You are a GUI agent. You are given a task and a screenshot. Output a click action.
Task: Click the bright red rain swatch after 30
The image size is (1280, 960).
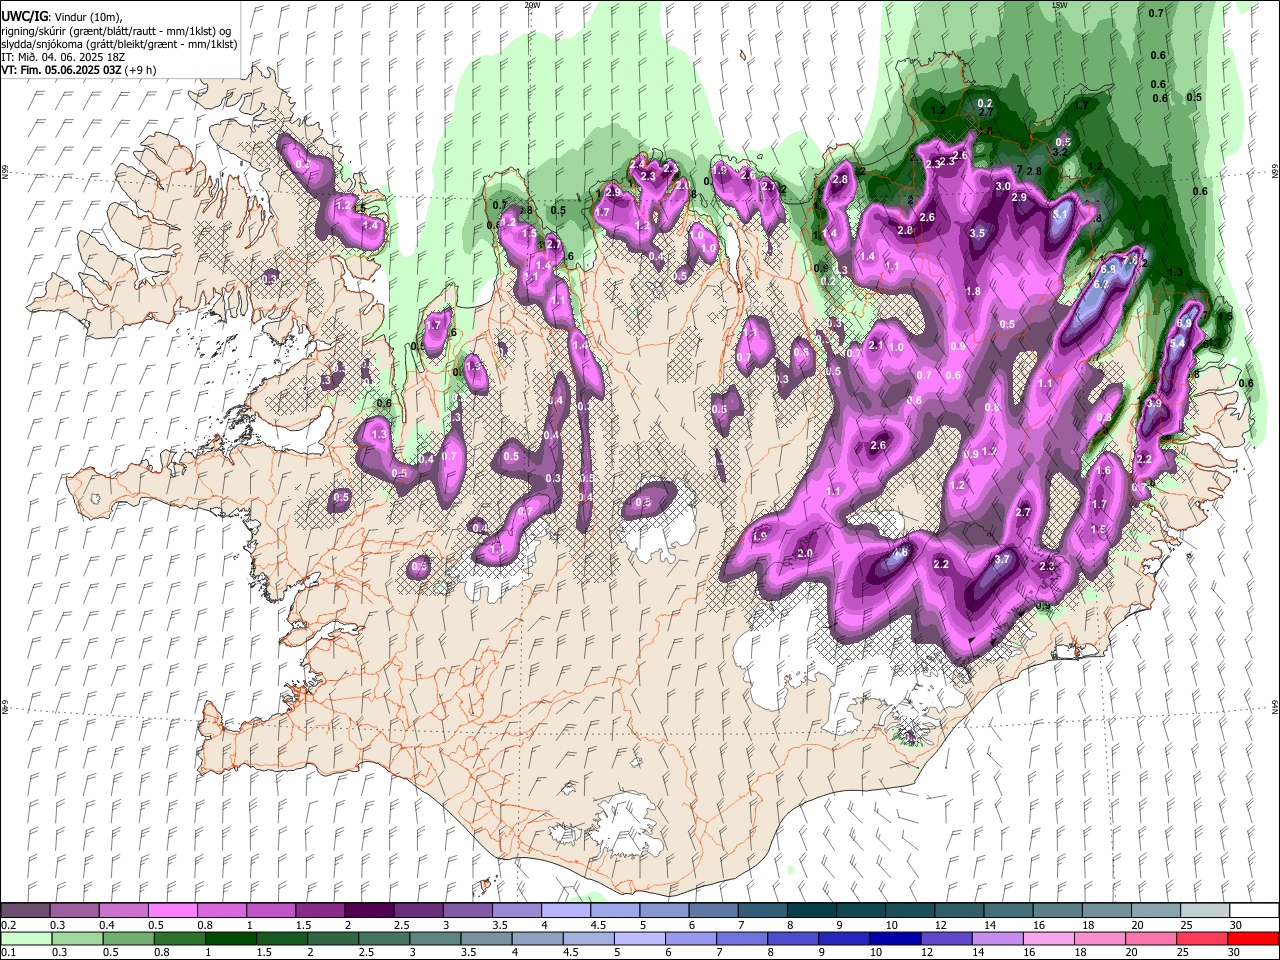pyautogui.click(x=1253, y=938)
